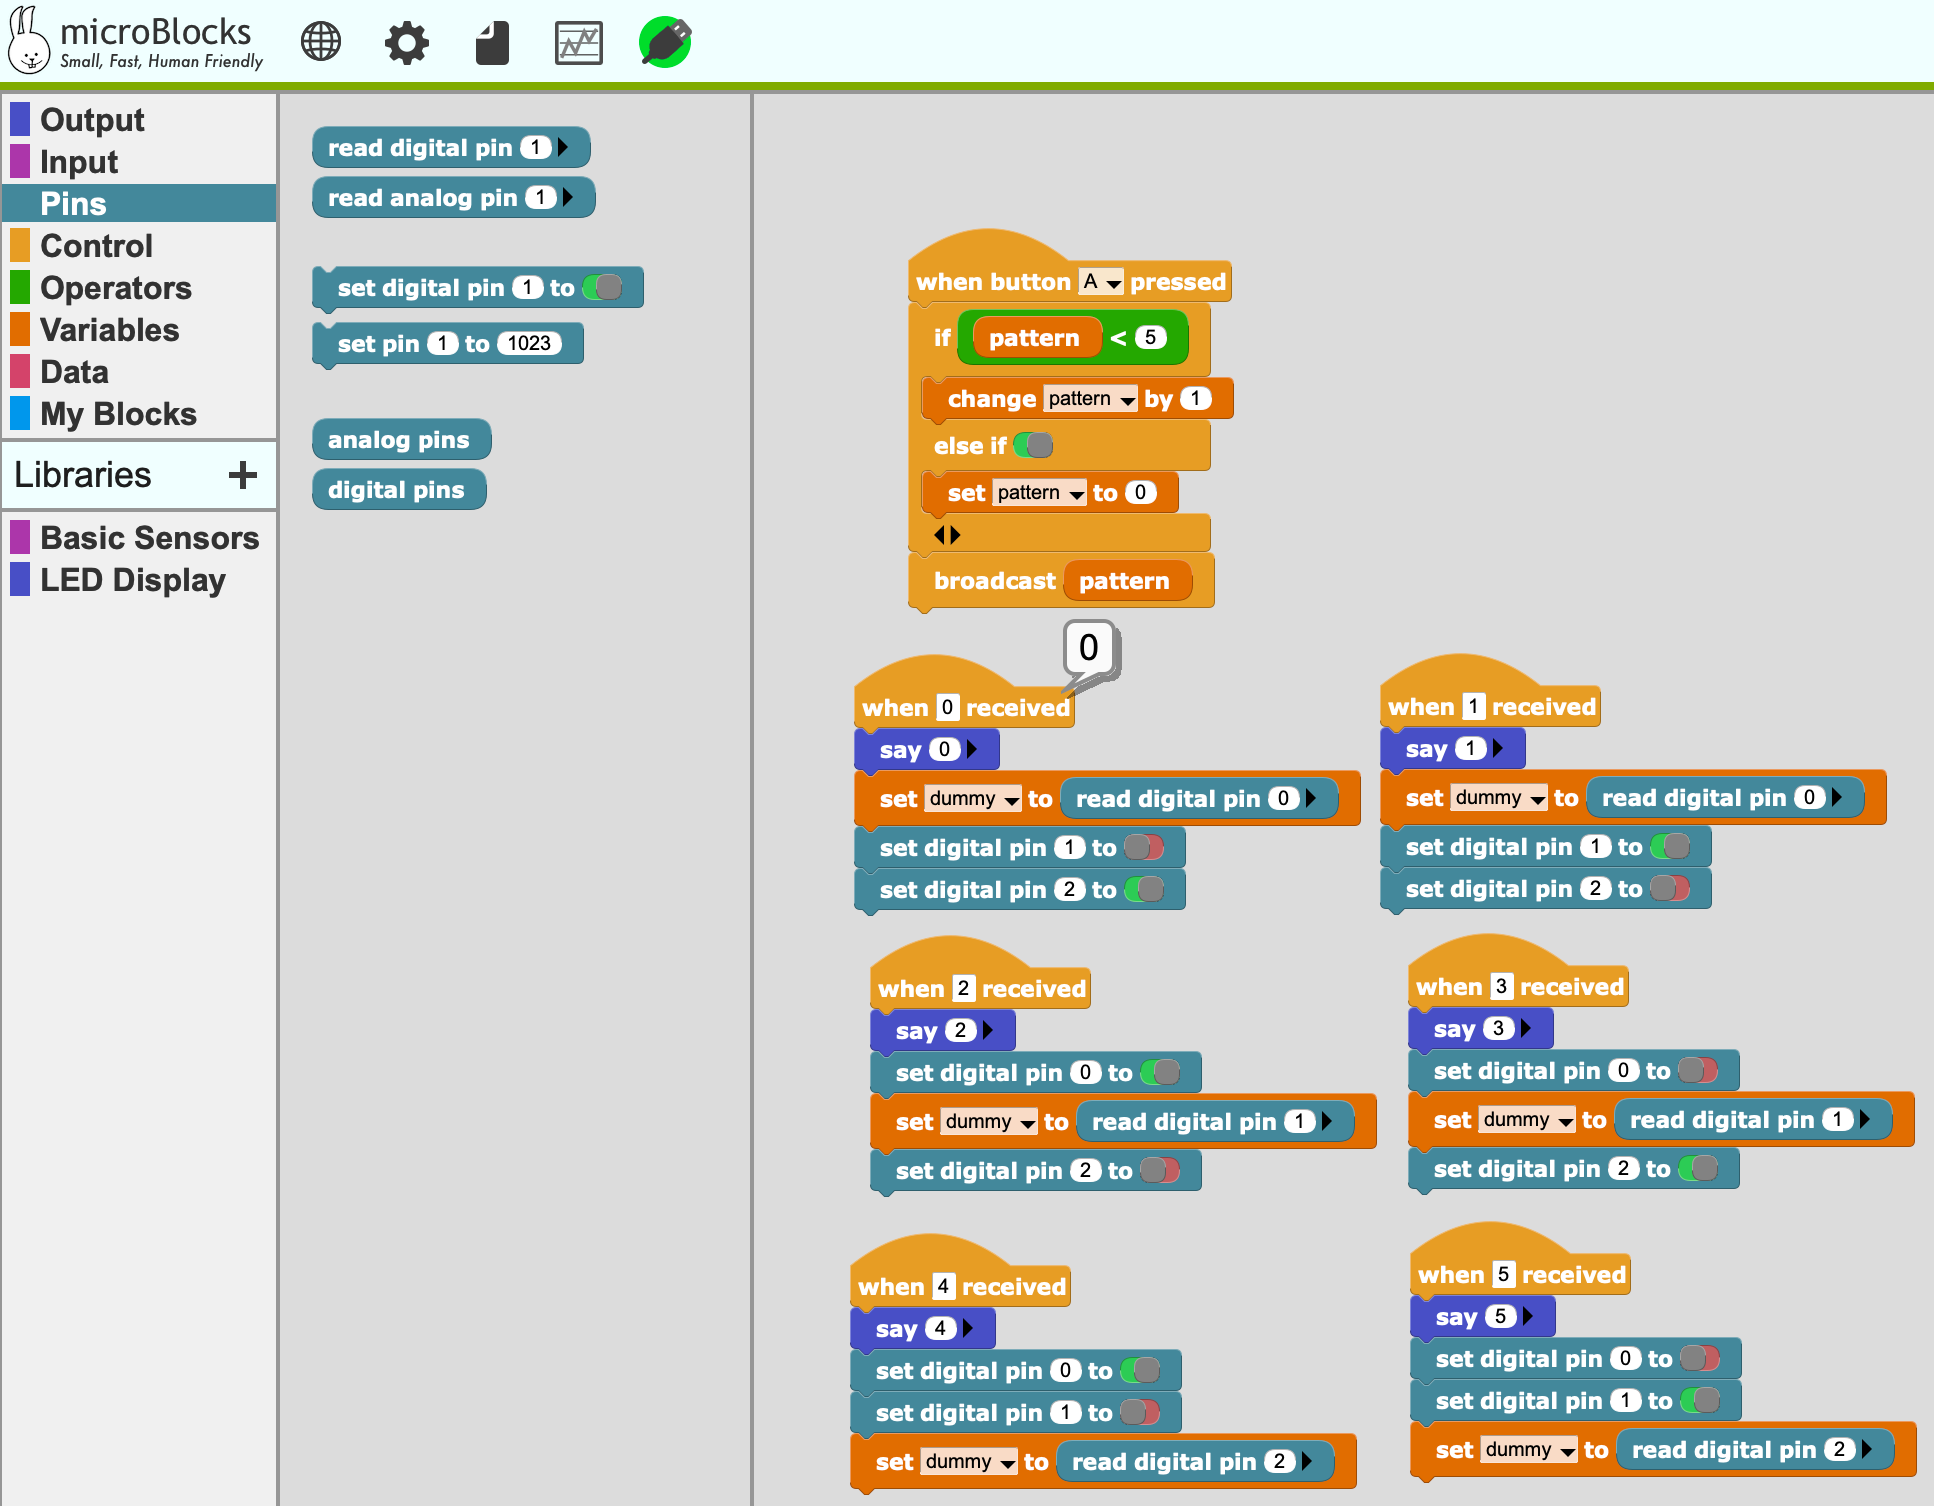This screenshot has height=1506, width=1934.
Task: Select the Control category
Action: pyautogui.click(x=96, y=246)
